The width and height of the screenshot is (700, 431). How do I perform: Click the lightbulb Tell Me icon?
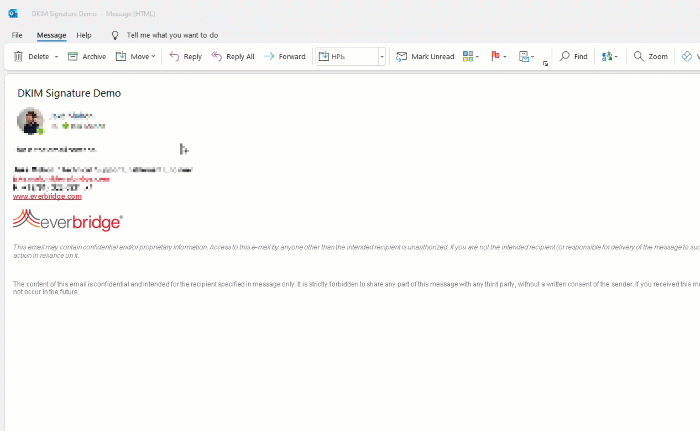click(x=115, y=35)
